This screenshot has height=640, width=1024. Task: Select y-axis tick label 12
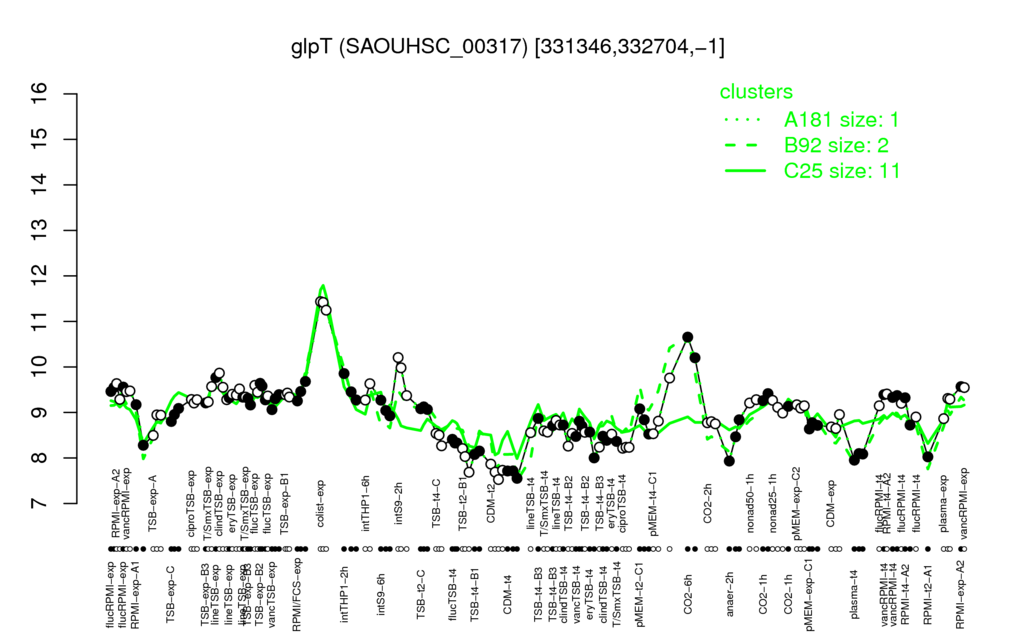coord(39,276)
